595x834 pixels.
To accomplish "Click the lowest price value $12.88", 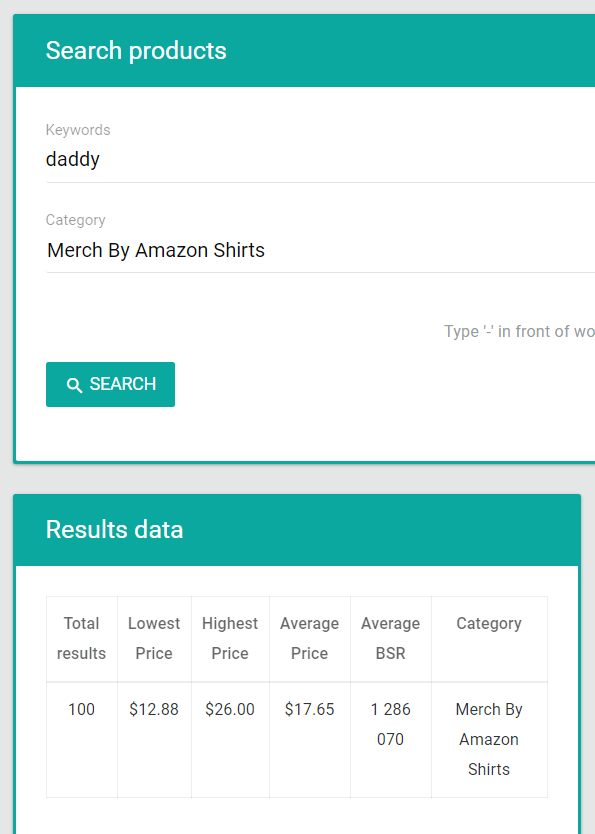I will (154, 710).
